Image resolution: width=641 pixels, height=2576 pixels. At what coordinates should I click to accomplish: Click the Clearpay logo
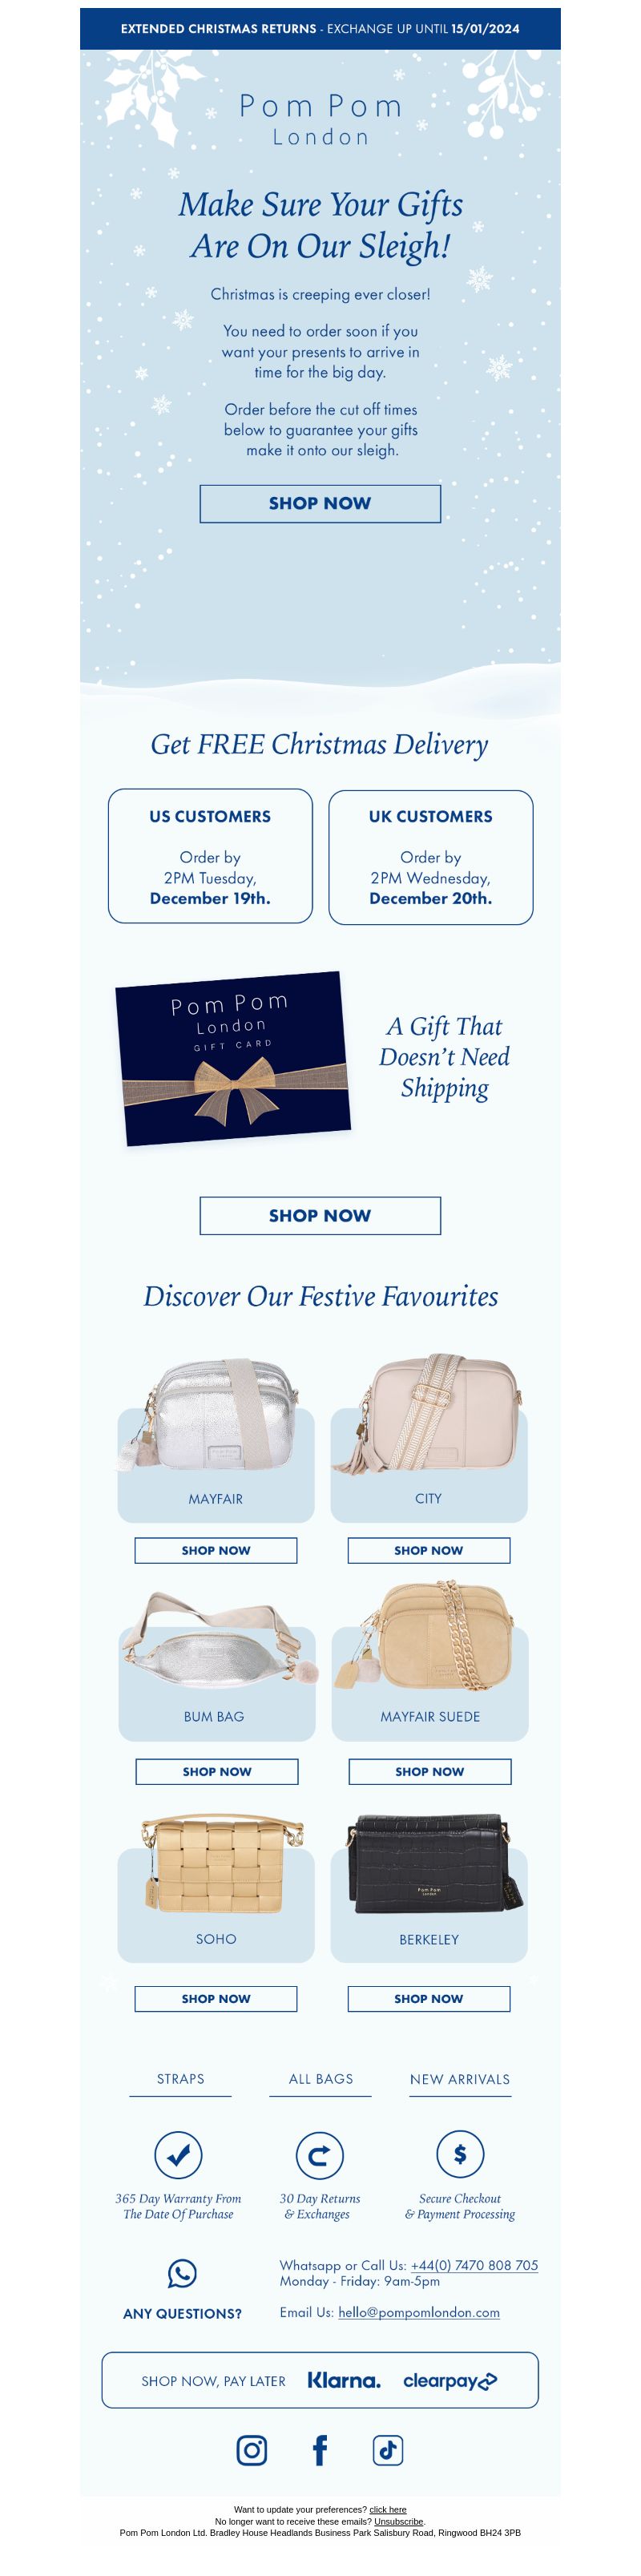[450, 2381]
